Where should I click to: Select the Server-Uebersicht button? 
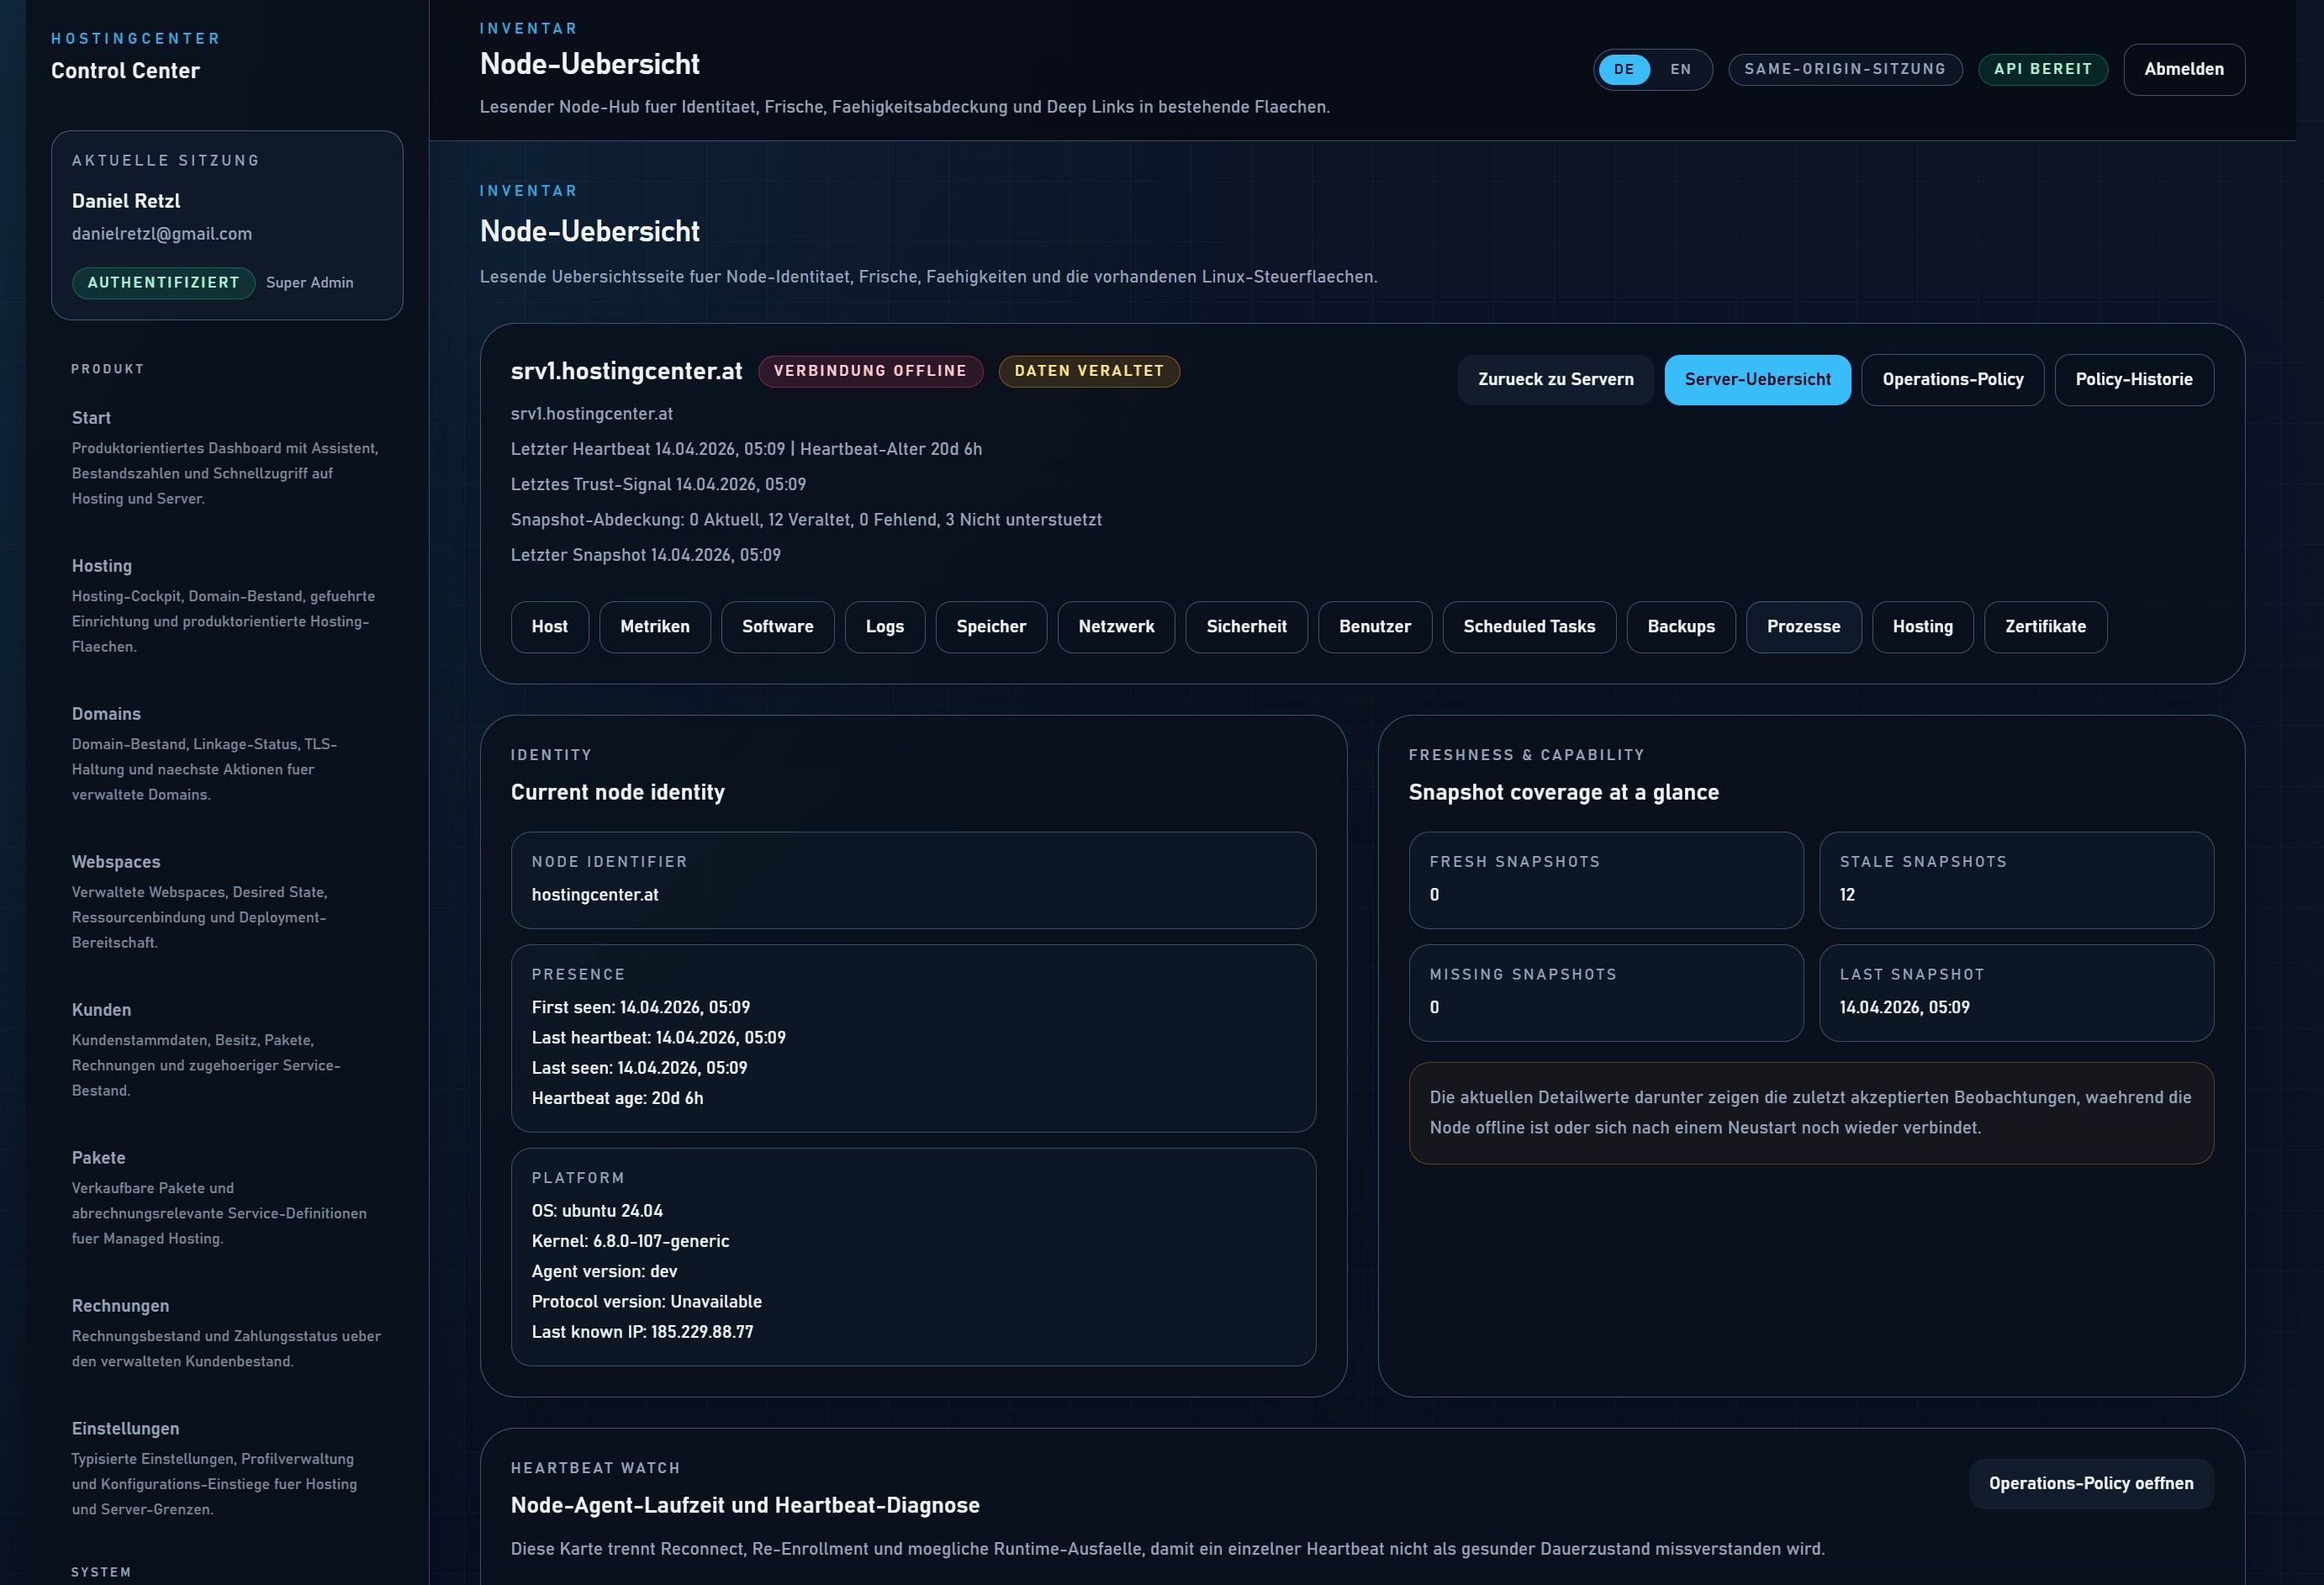coord(1757,379)
